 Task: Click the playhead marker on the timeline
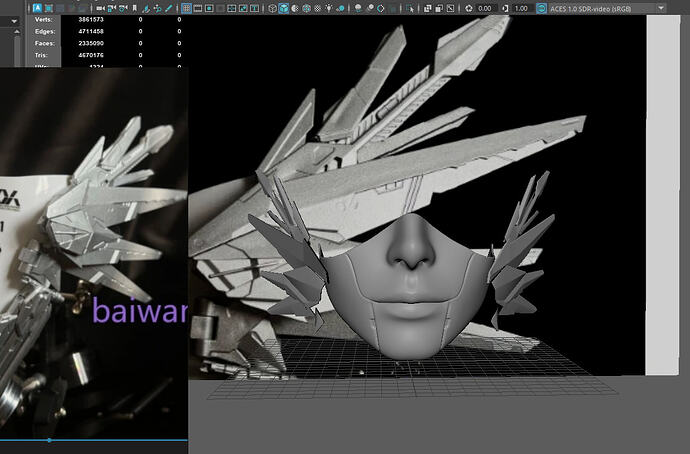(49, 439)
